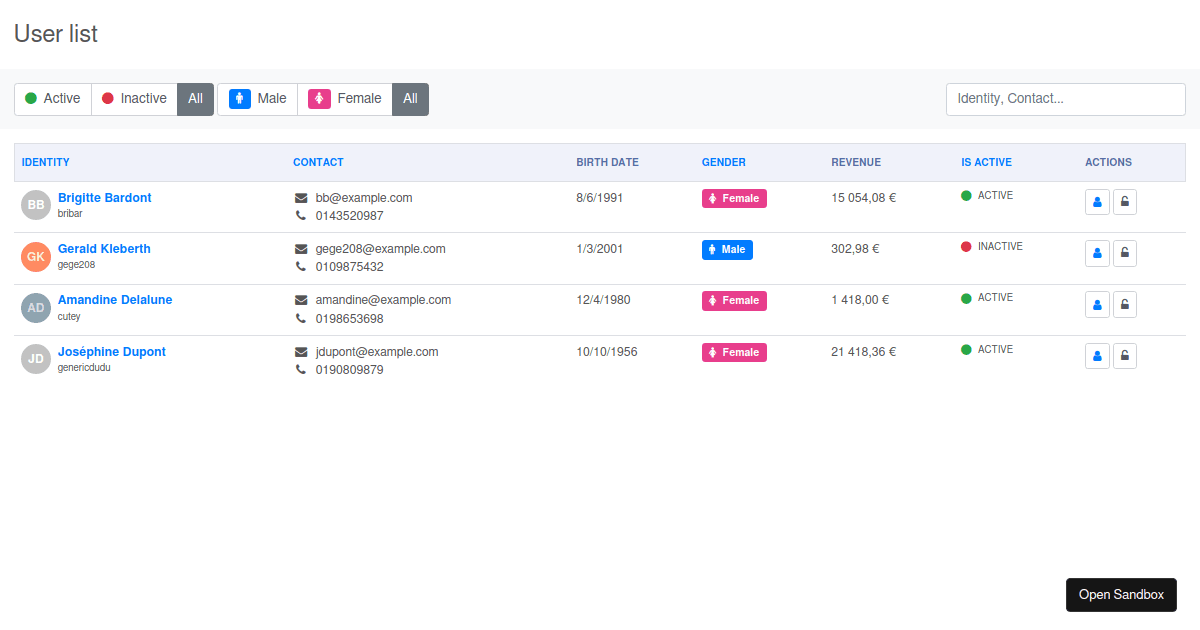This screenshot has width=1200, height=630.
Task: Sort the table by Birth Date
Action: click(x=607, y=162)
